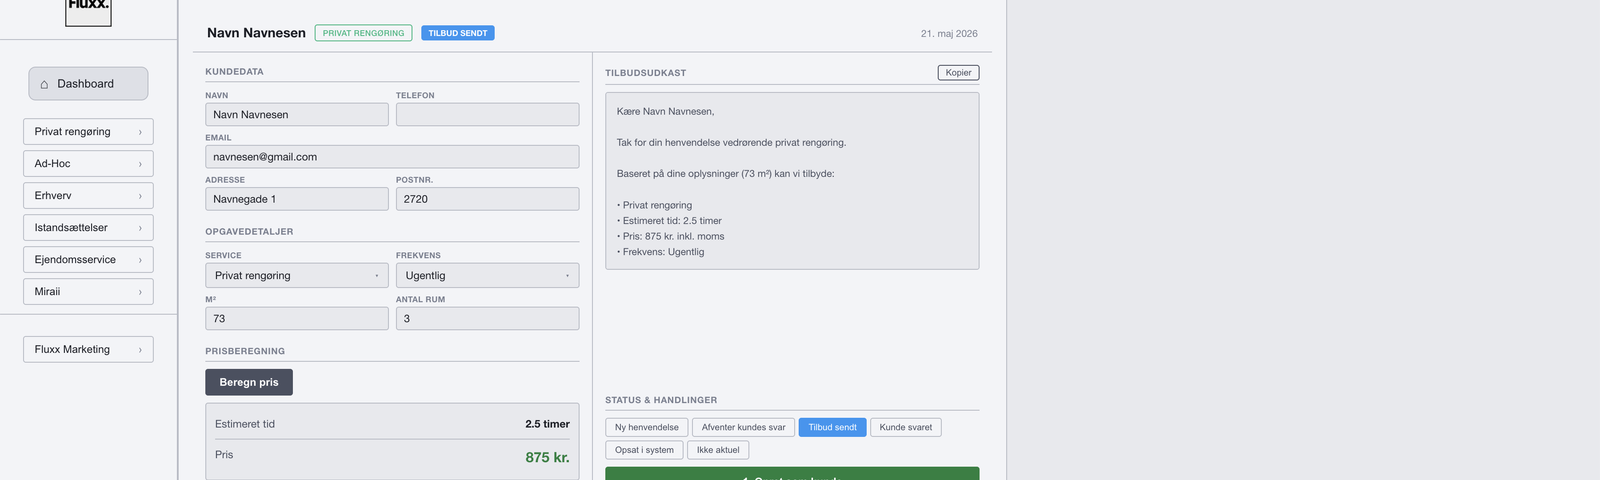Viewport: 1600px width, 480px height.
Task: Open the Frekvens dropdown showing Ugentlig
Action: pos(487,275)
